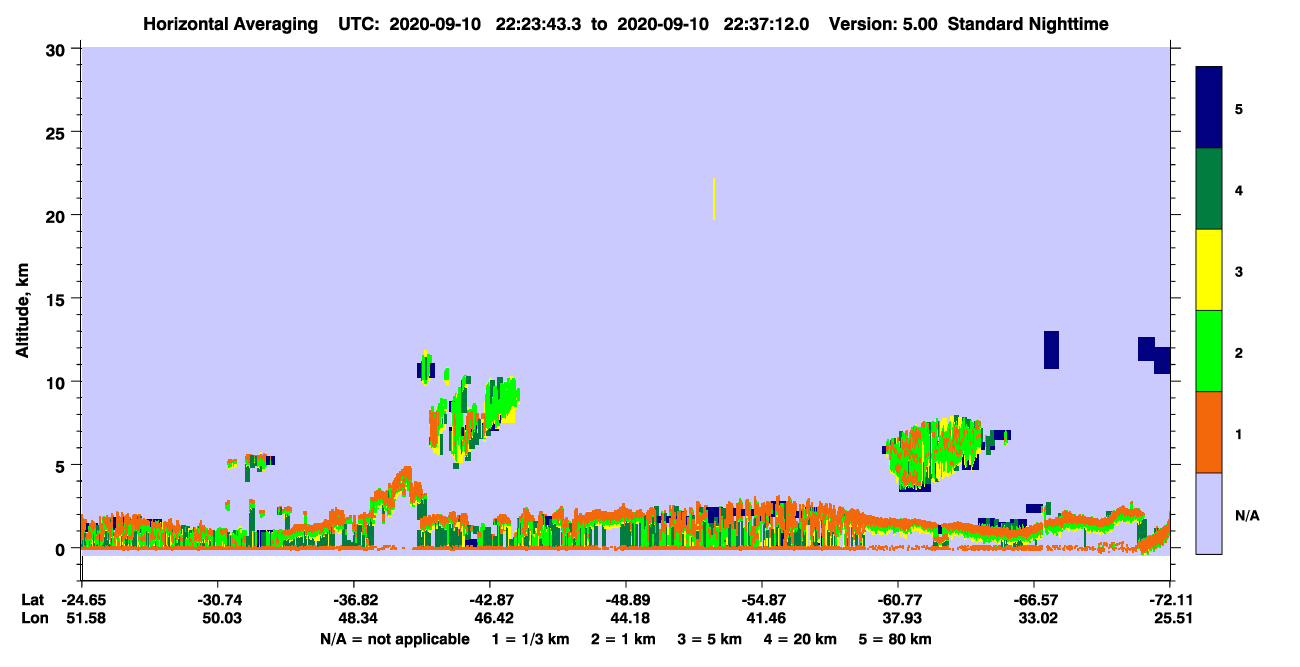Click the latitude value -30.74
Viewport: 1300px width, 667px height.
[x=218, y=600]
